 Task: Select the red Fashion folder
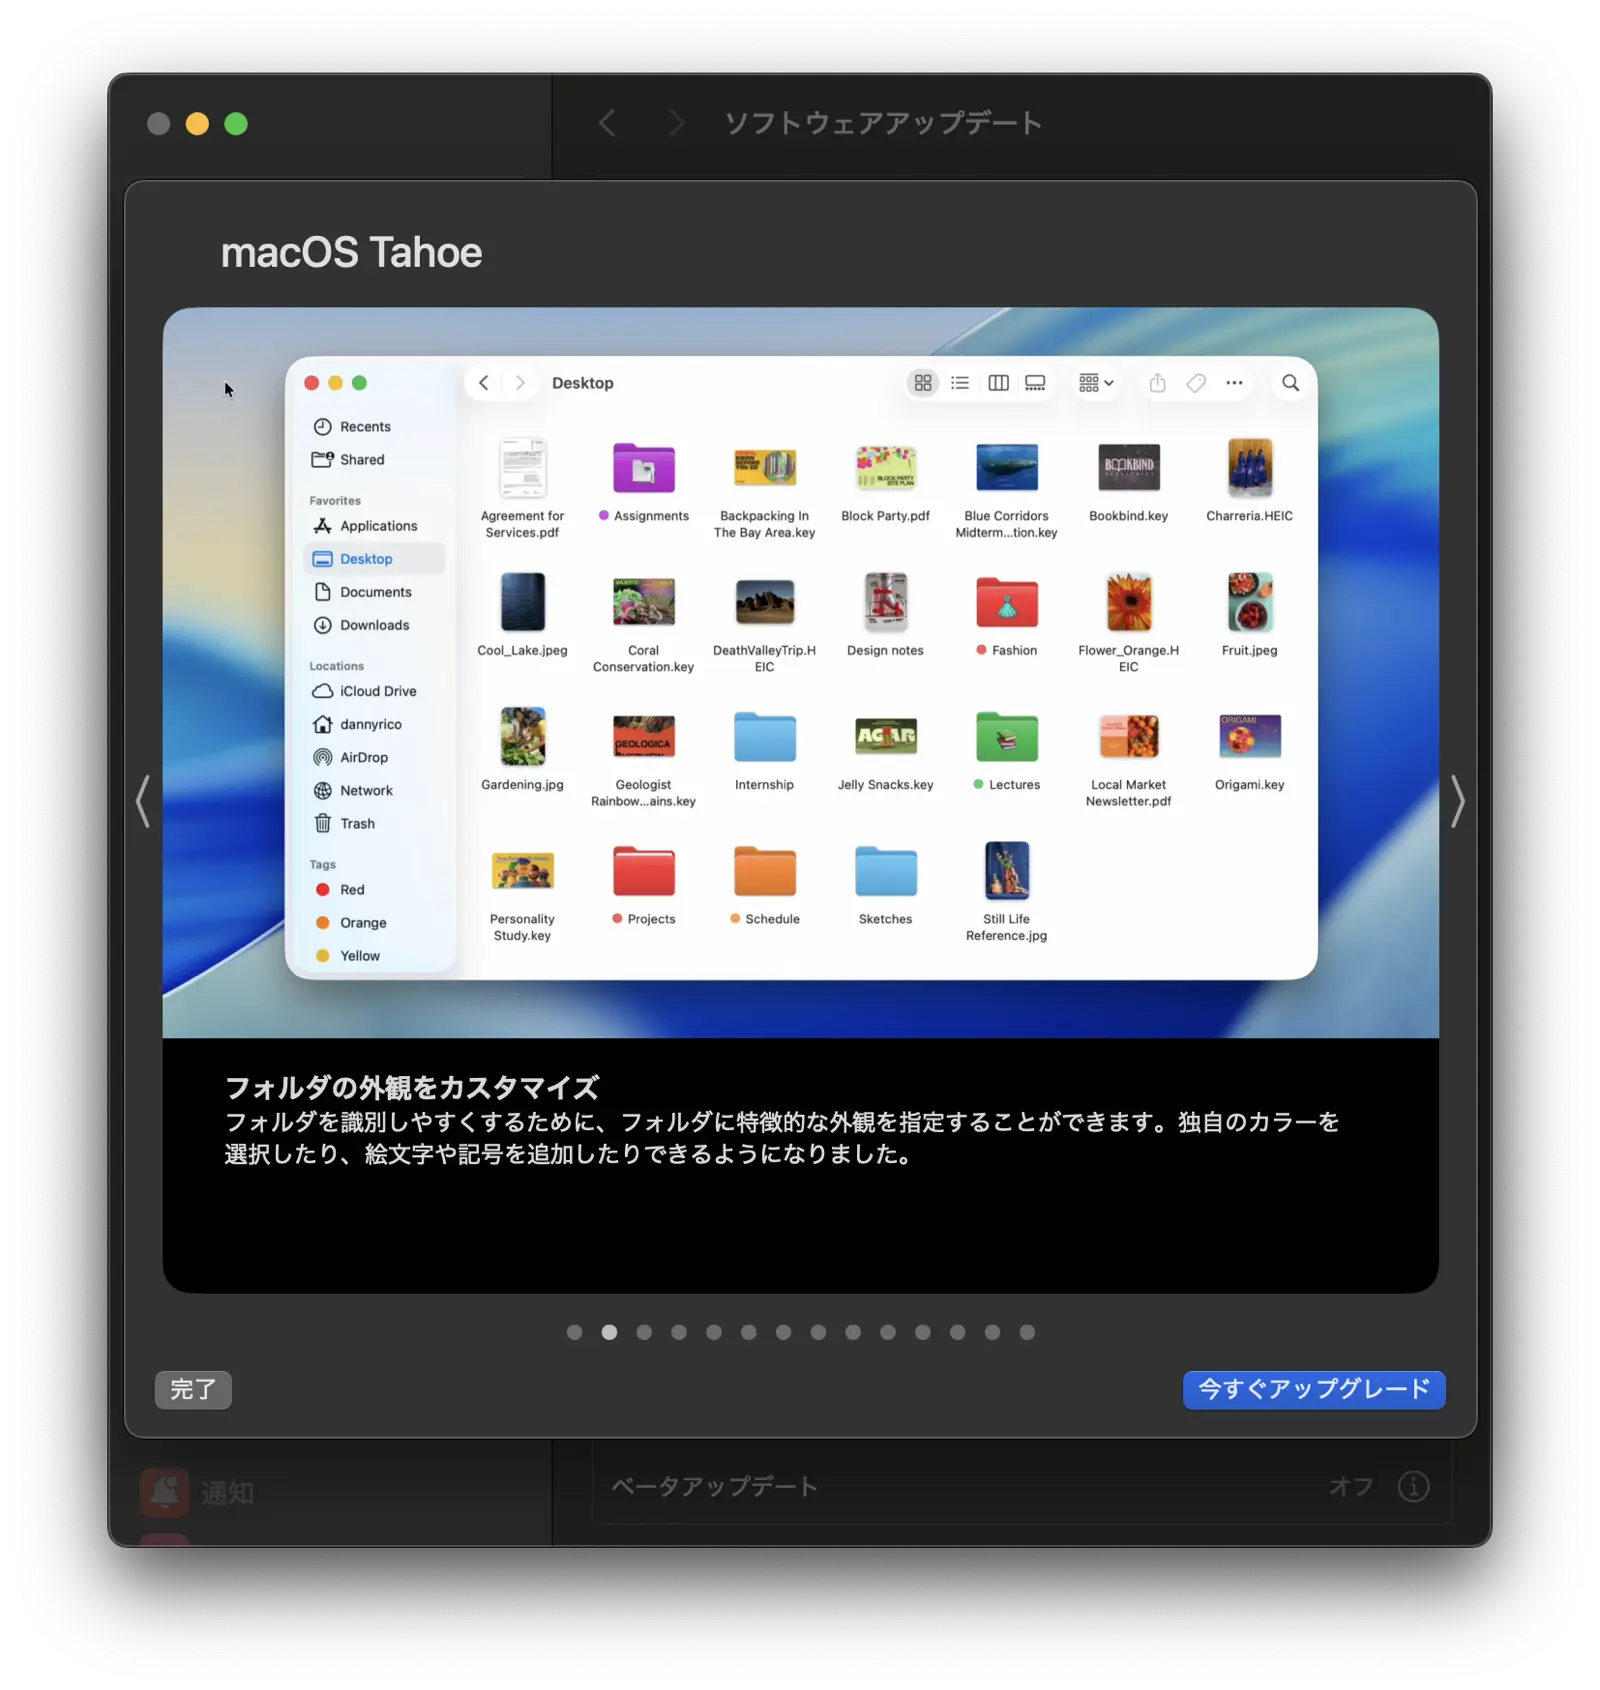[x=1007, y=603]
